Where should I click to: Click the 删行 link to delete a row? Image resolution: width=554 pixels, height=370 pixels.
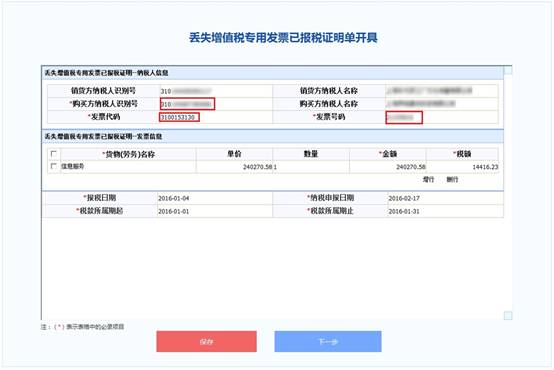[452, 180]
